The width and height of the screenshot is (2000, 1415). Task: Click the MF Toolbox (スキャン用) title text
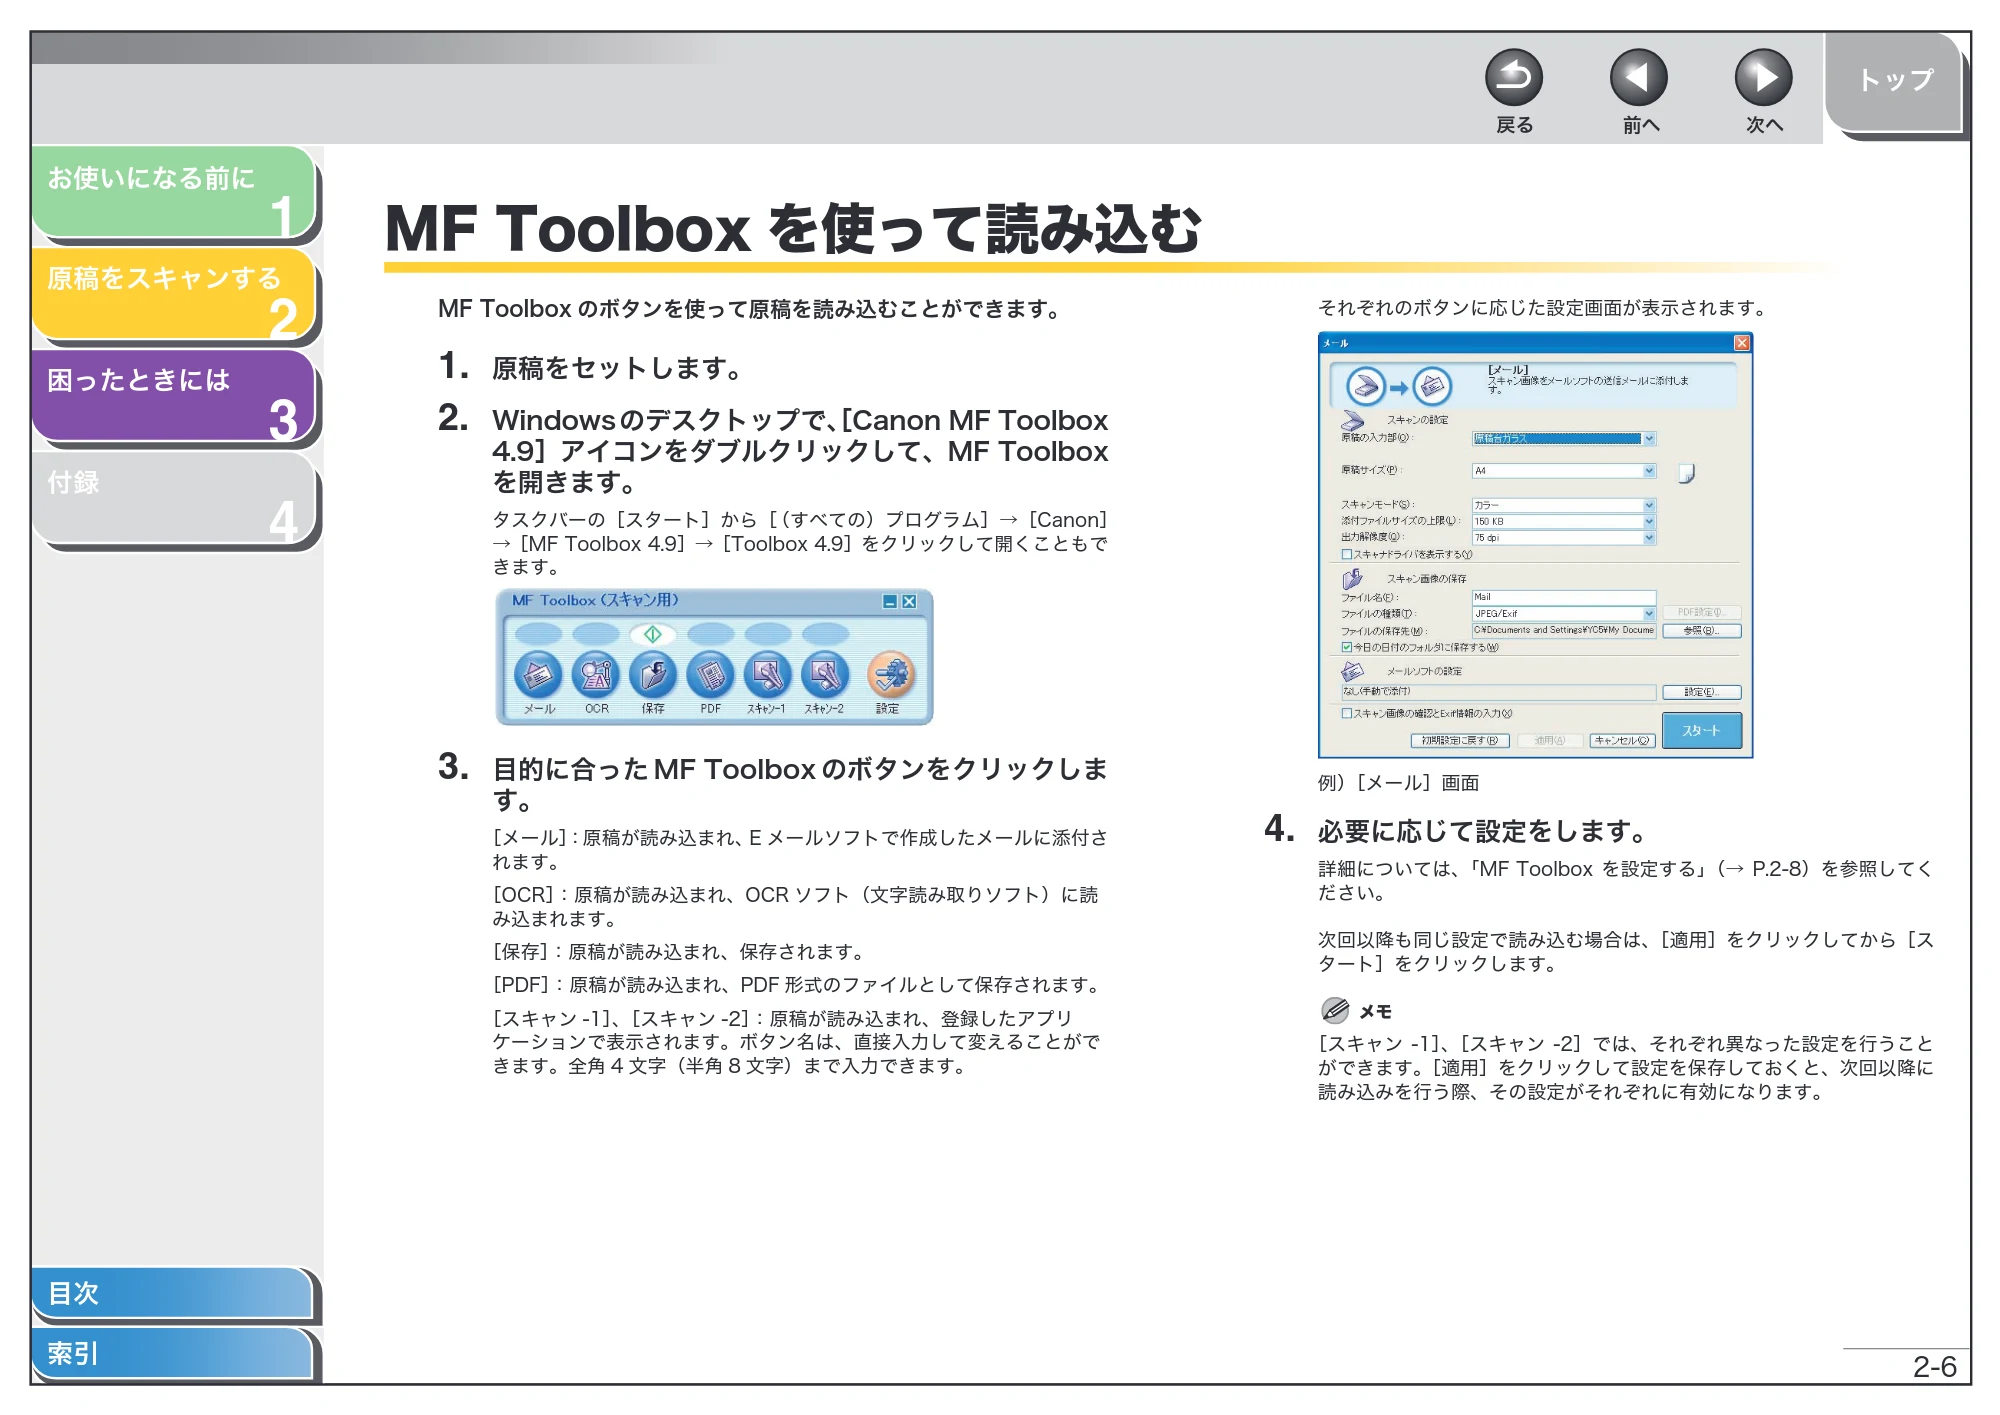(595, 600)
